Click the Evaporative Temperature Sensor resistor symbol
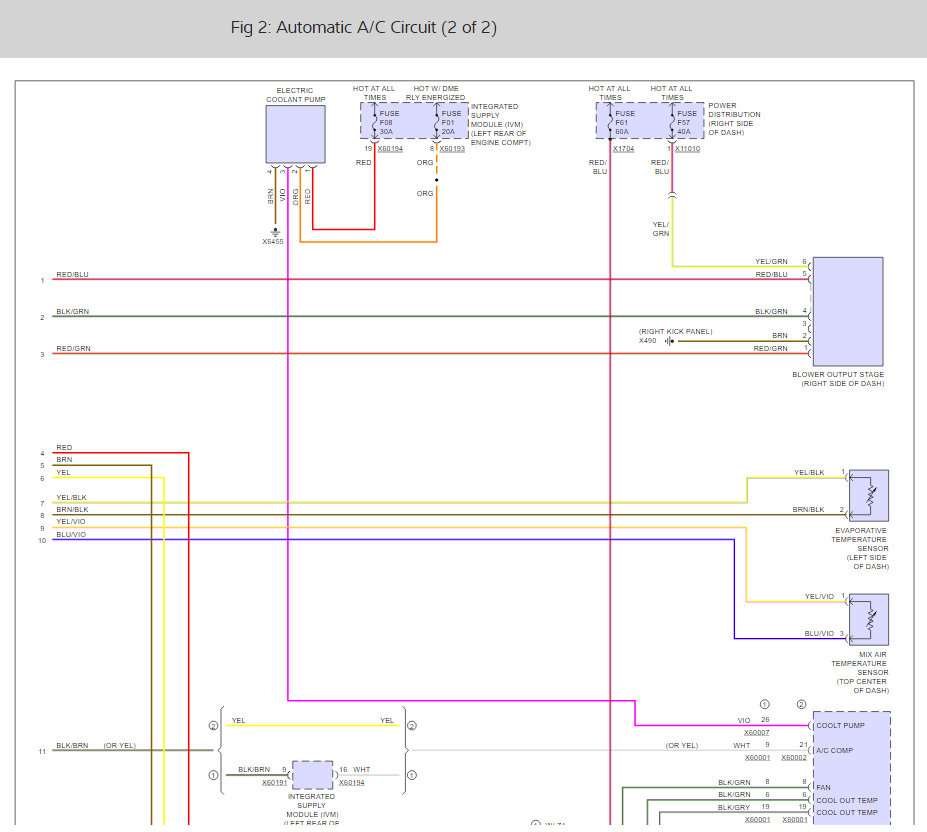927x832 pixels. coord(869,494)
